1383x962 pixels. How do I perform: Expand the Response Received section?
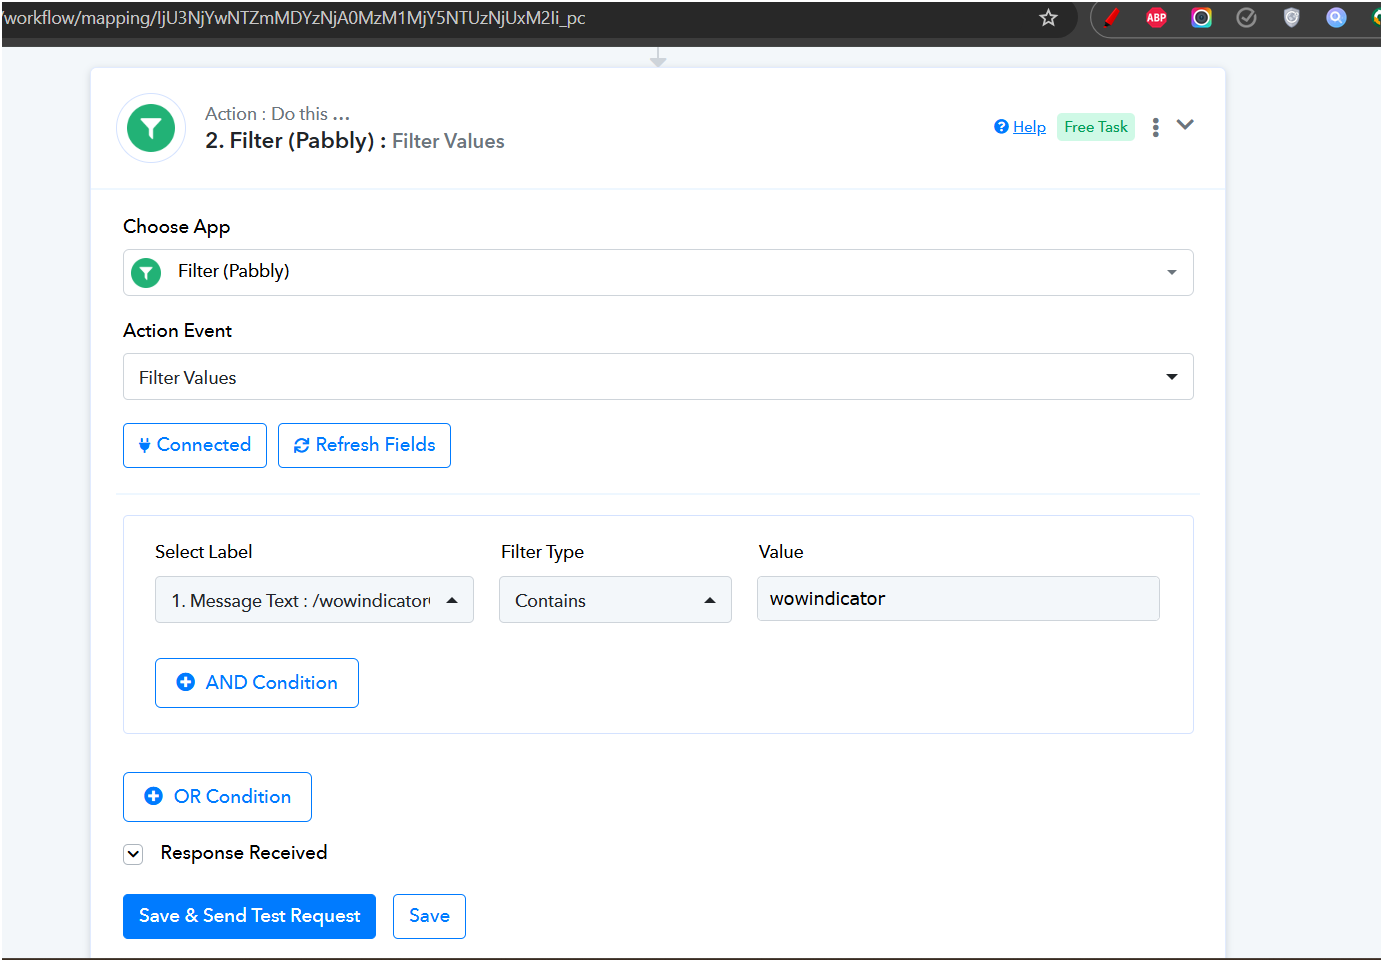tap(133, 854)
